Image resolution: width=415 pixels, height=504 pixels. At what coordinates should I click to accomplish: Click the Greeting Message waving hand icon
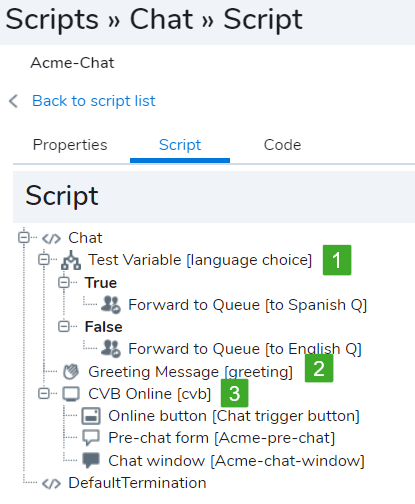click(x=71, y=371)
